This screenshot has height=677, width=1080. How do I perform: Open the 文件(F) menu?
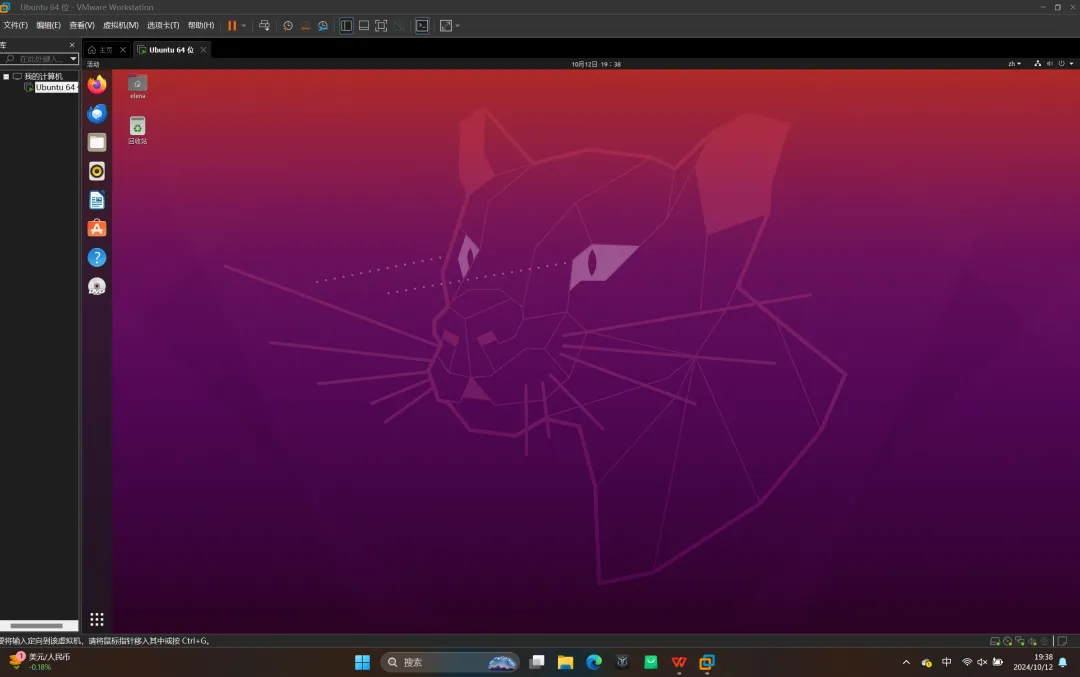pos(15,25)
